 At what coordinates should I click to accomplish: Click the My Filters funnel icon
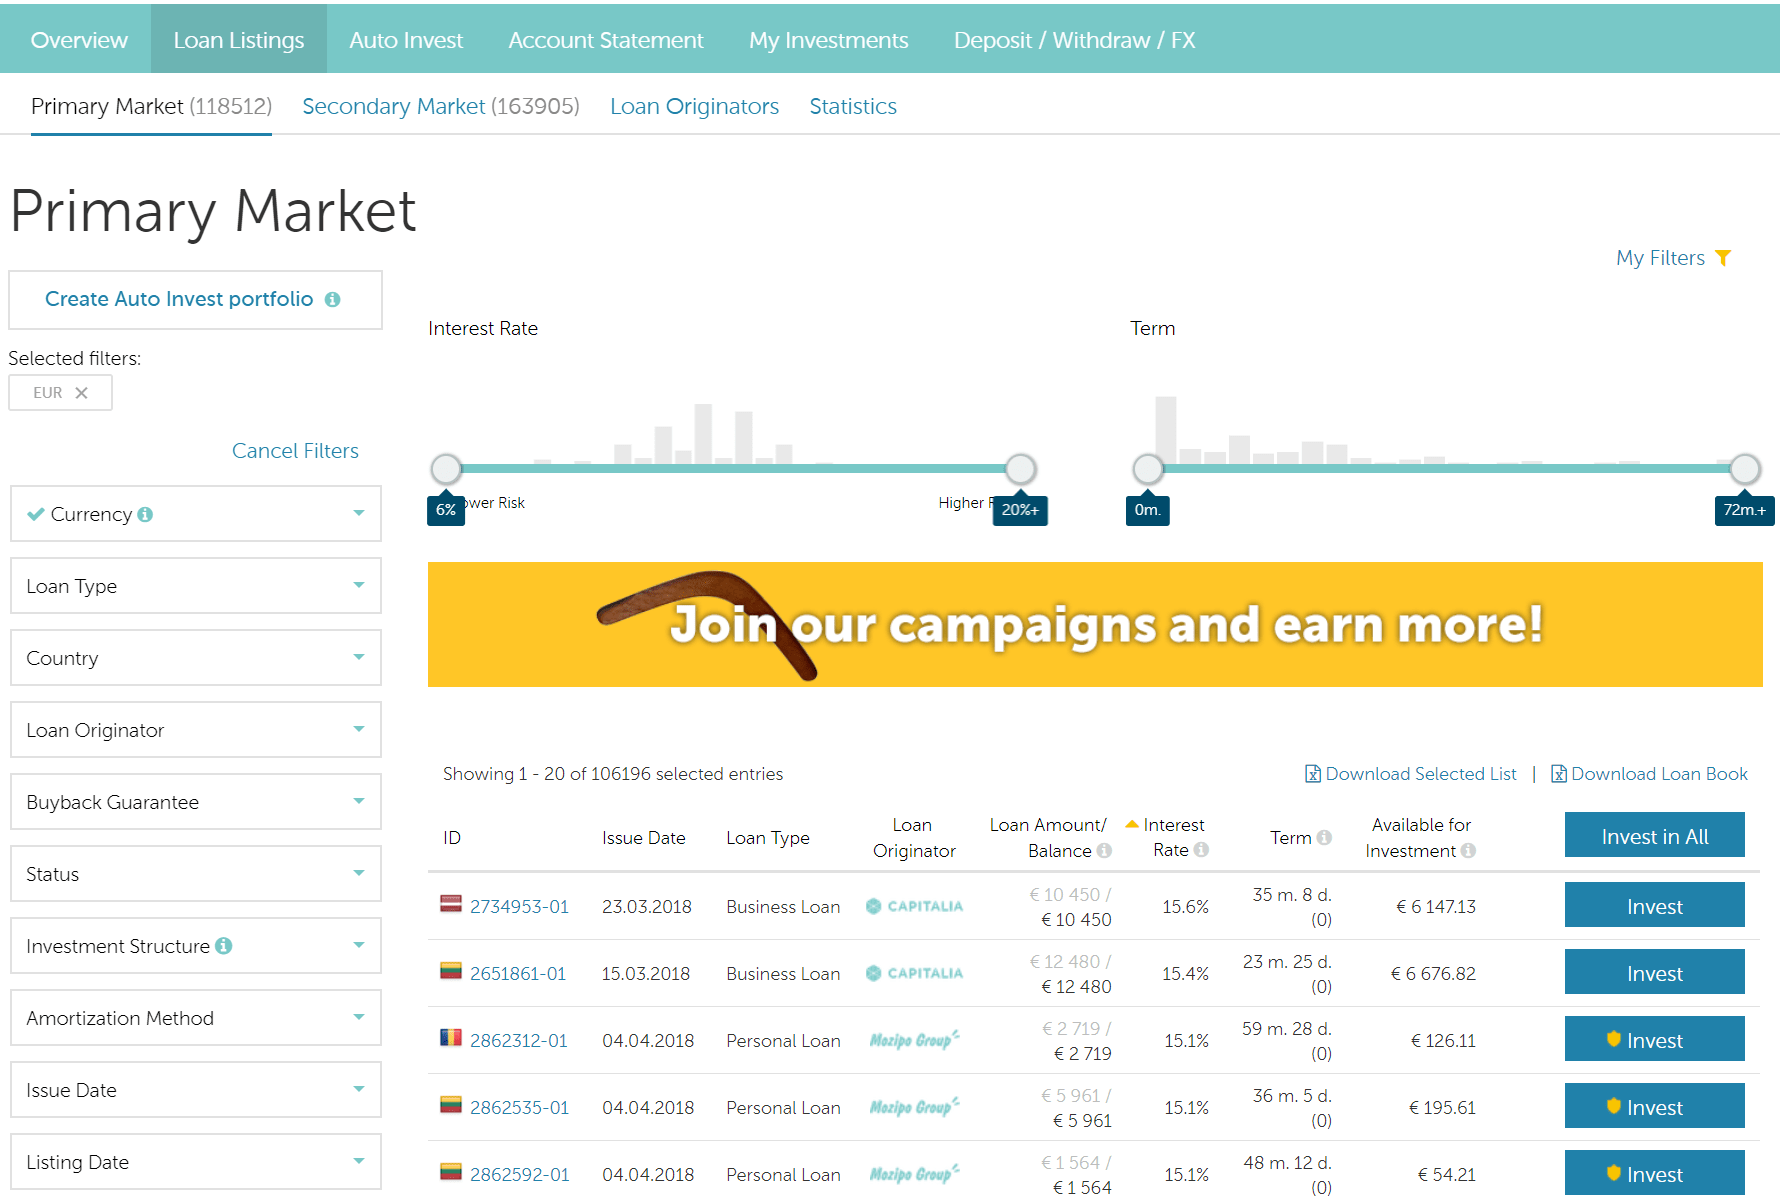[1722, 258]
